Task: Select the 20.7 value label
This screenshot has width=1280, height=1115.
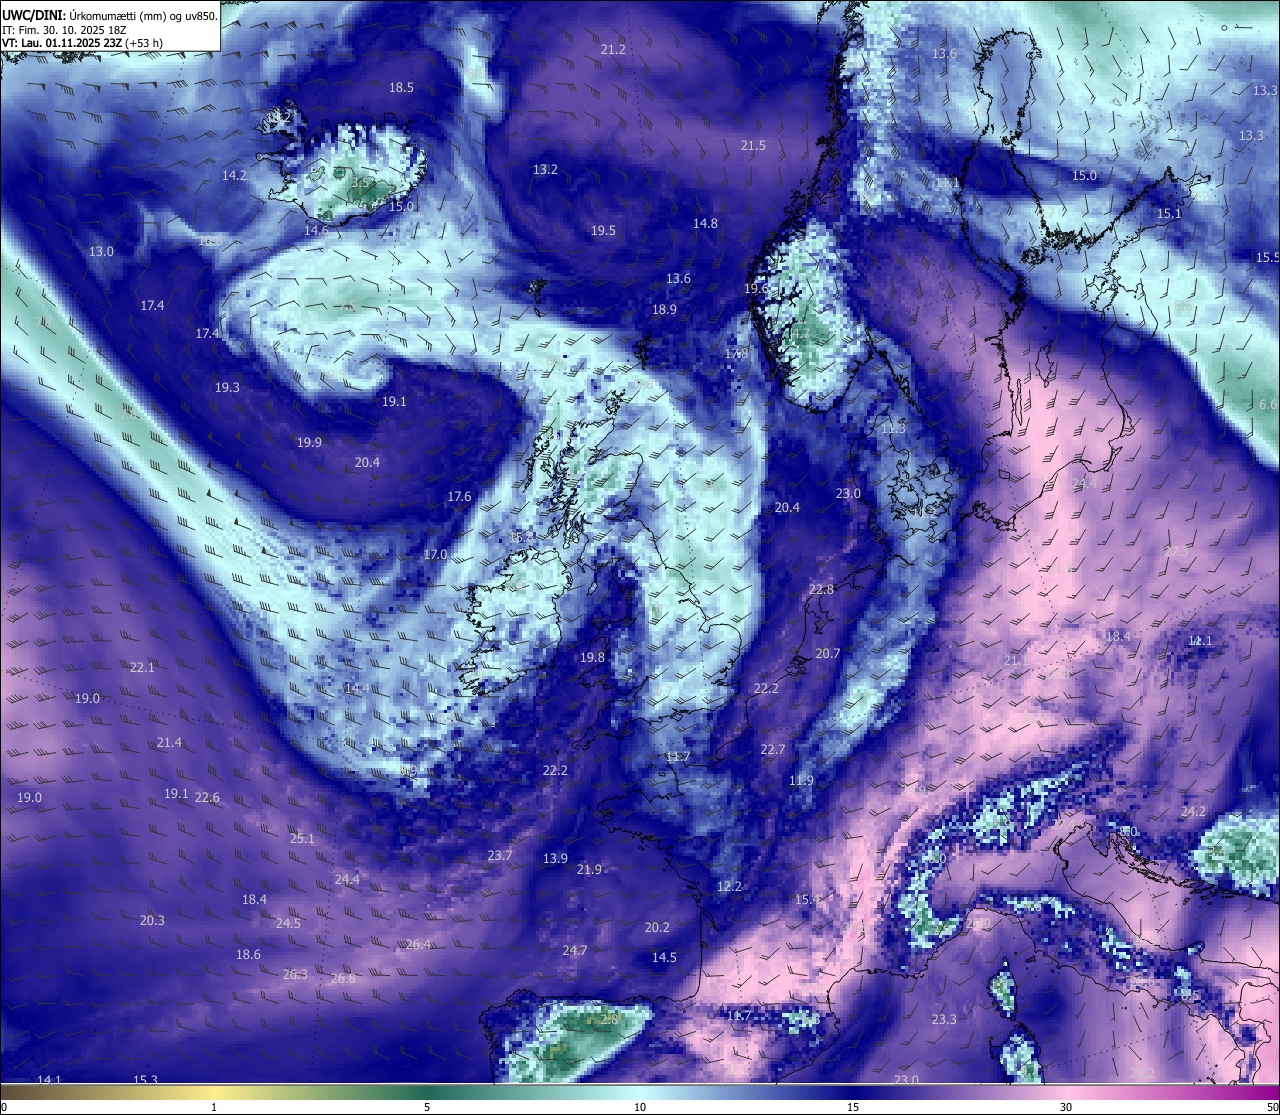Action: coord(827,654)
